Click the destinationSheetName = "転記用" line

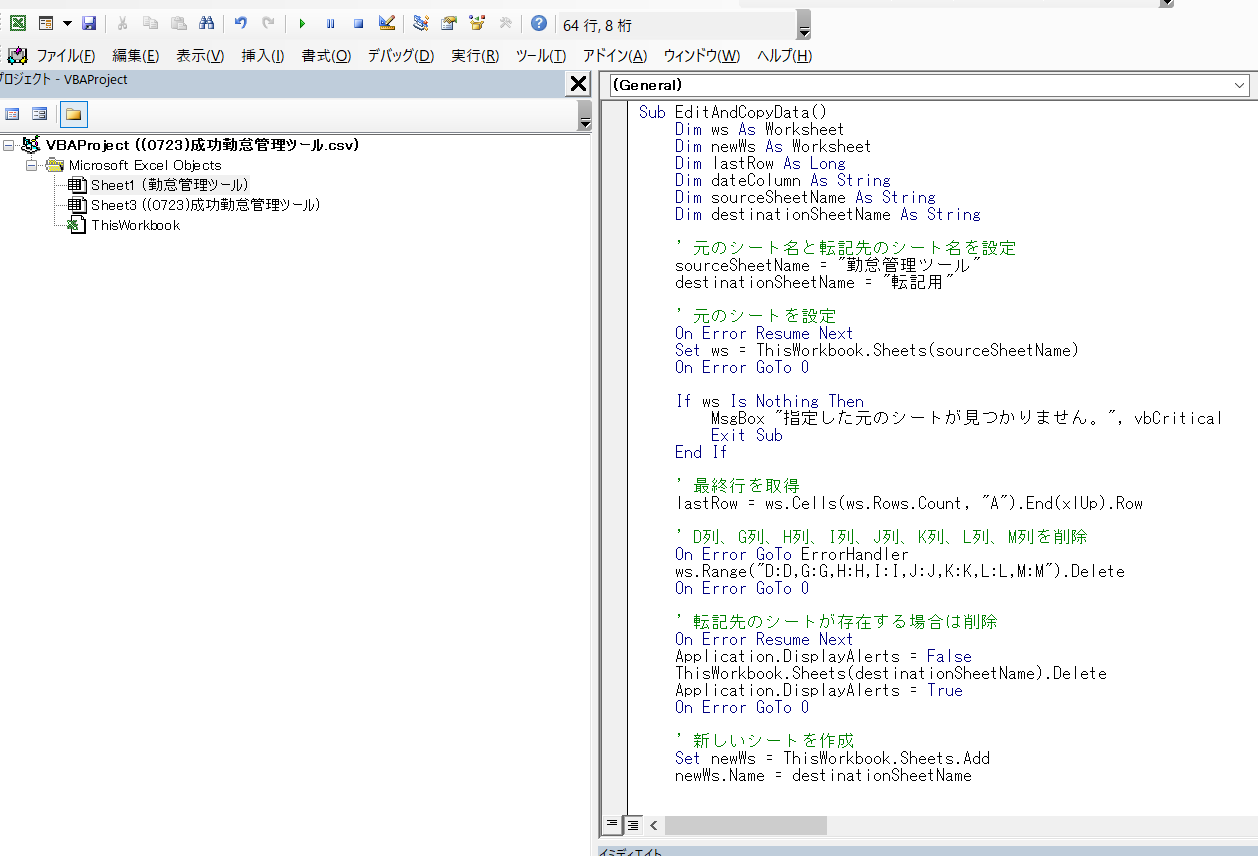click(815, 282)
